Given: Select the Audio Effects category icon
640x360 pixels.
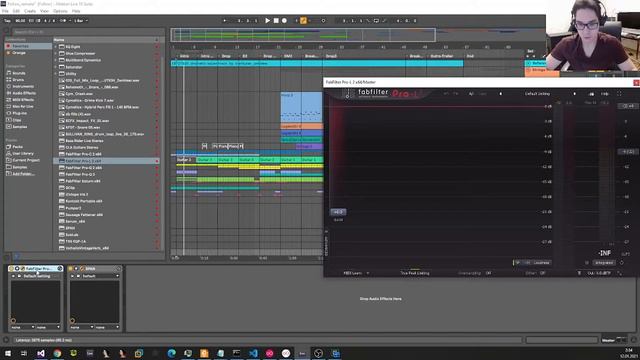Looking at the screenshot, I should 9,93.
